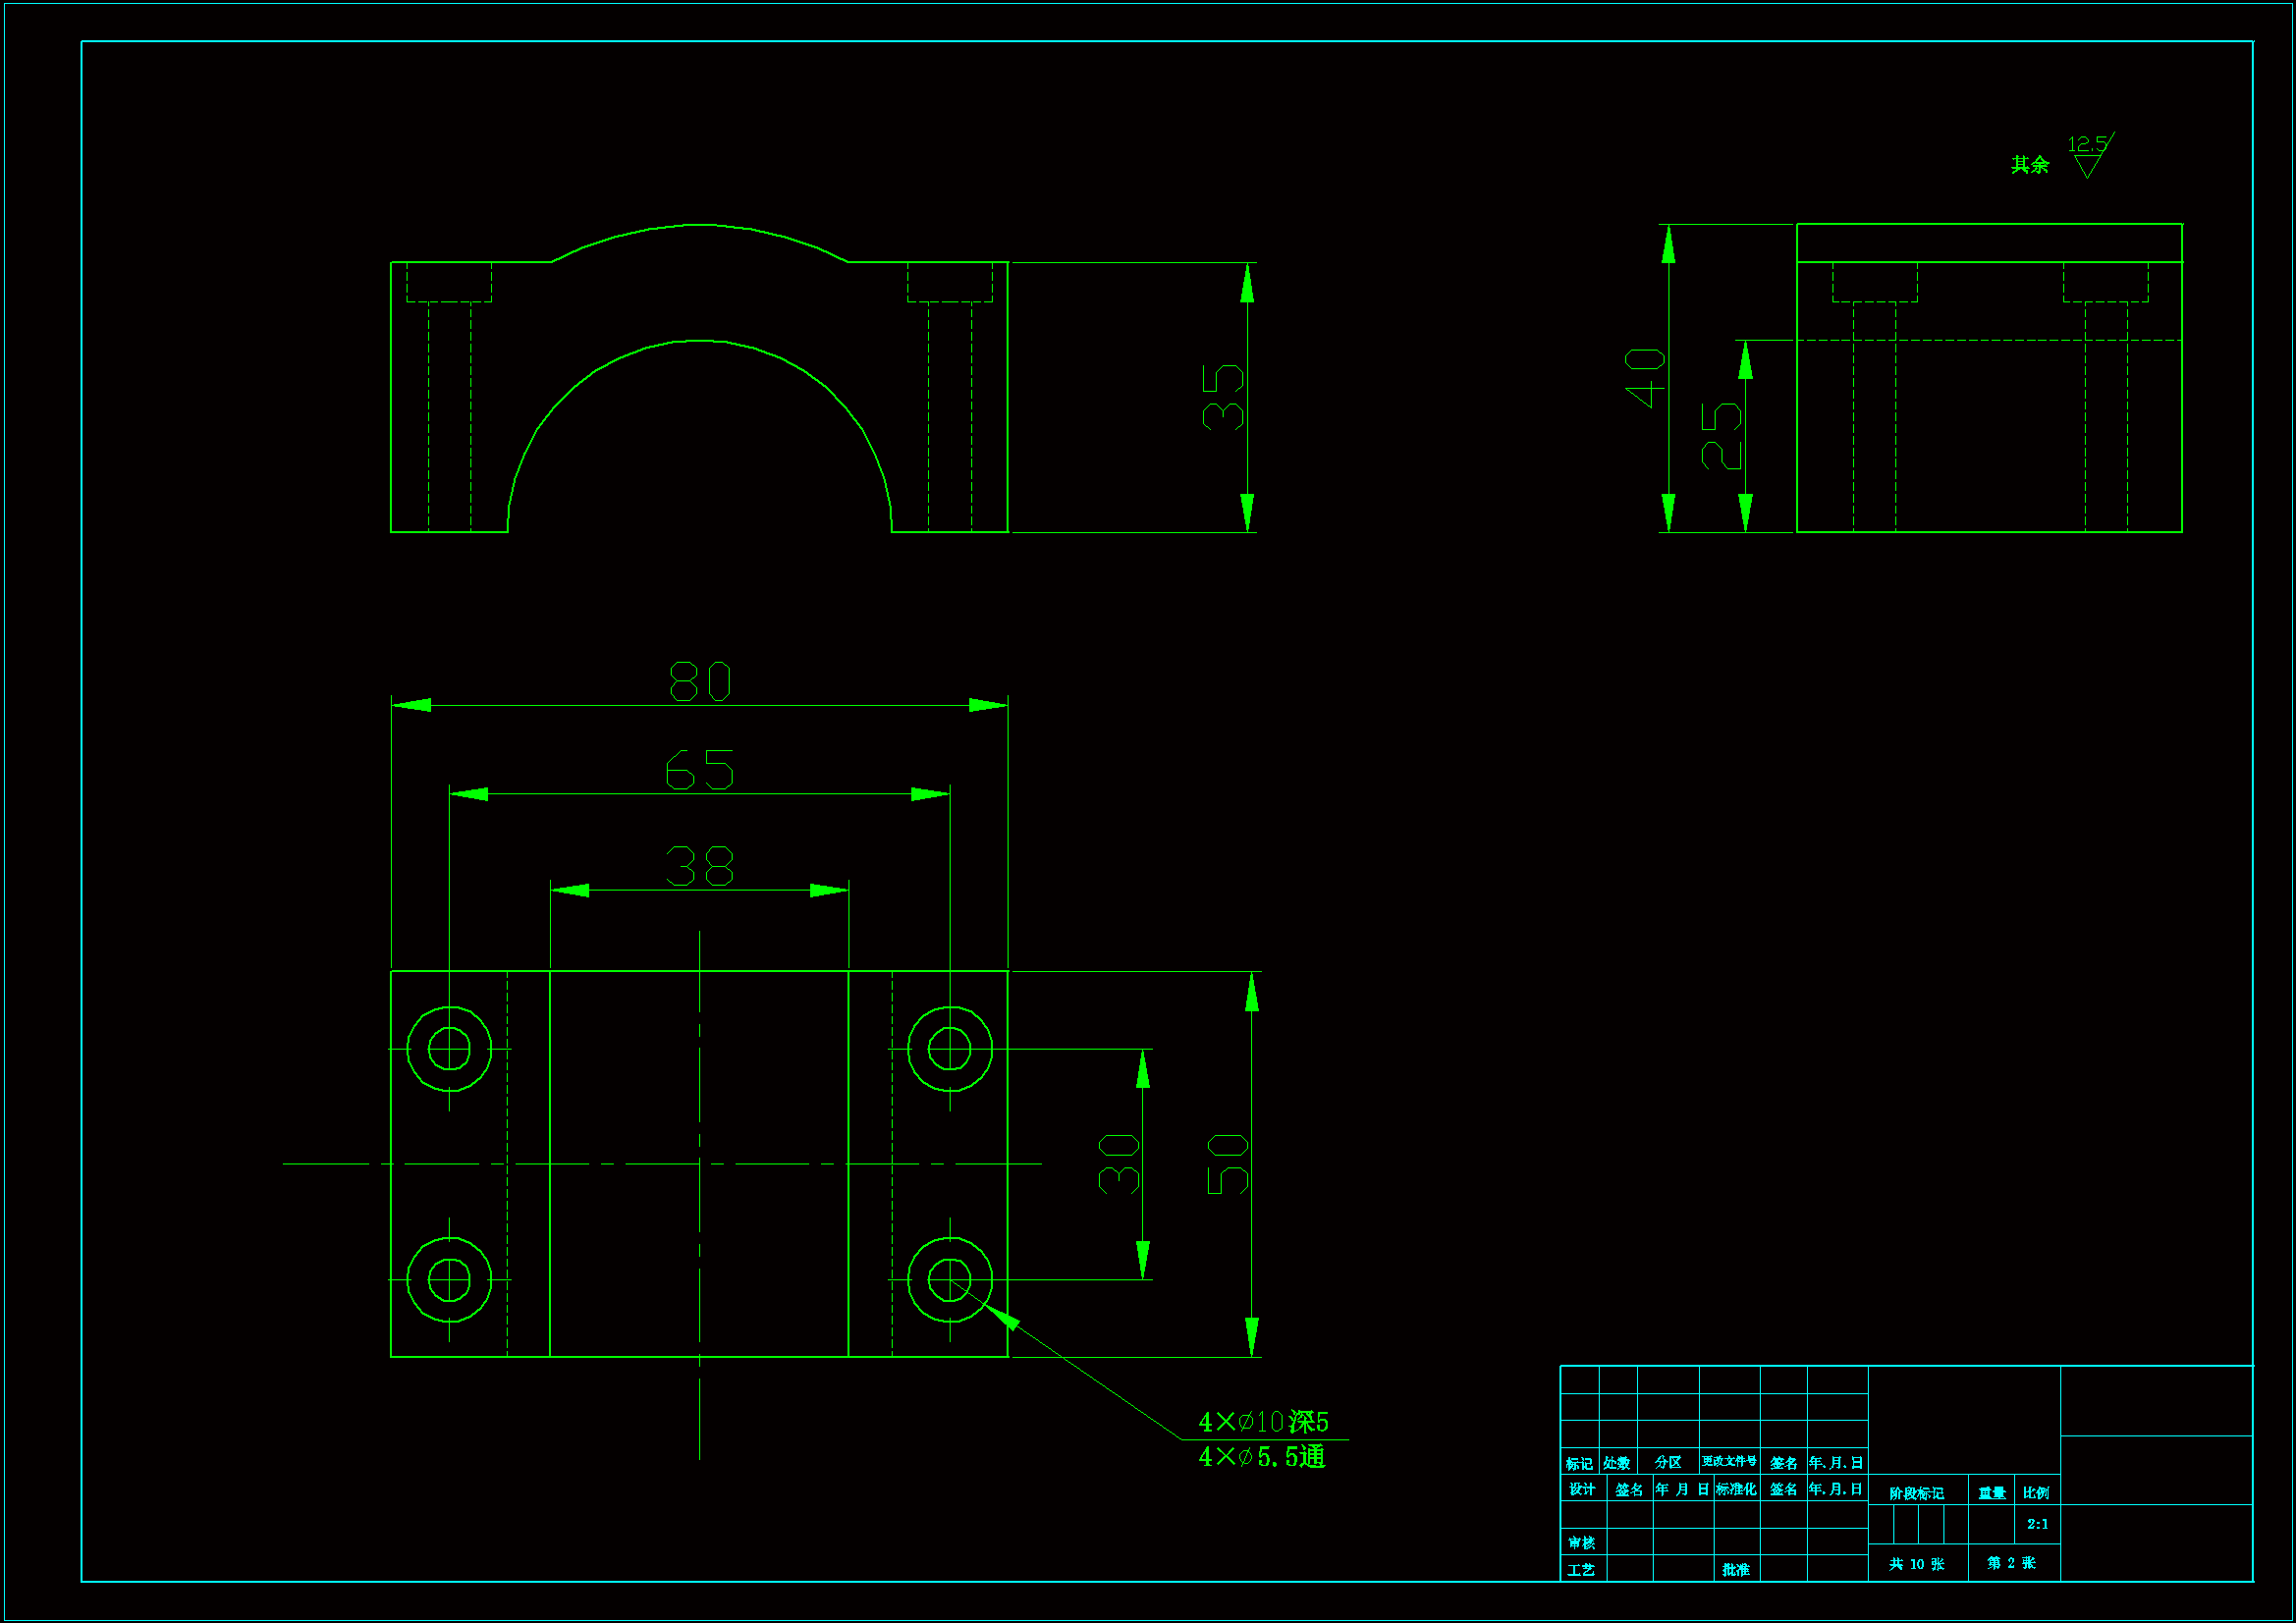Click the 25 dimension in side view
2296x1623 pixels.
(x=1721, y=436)
